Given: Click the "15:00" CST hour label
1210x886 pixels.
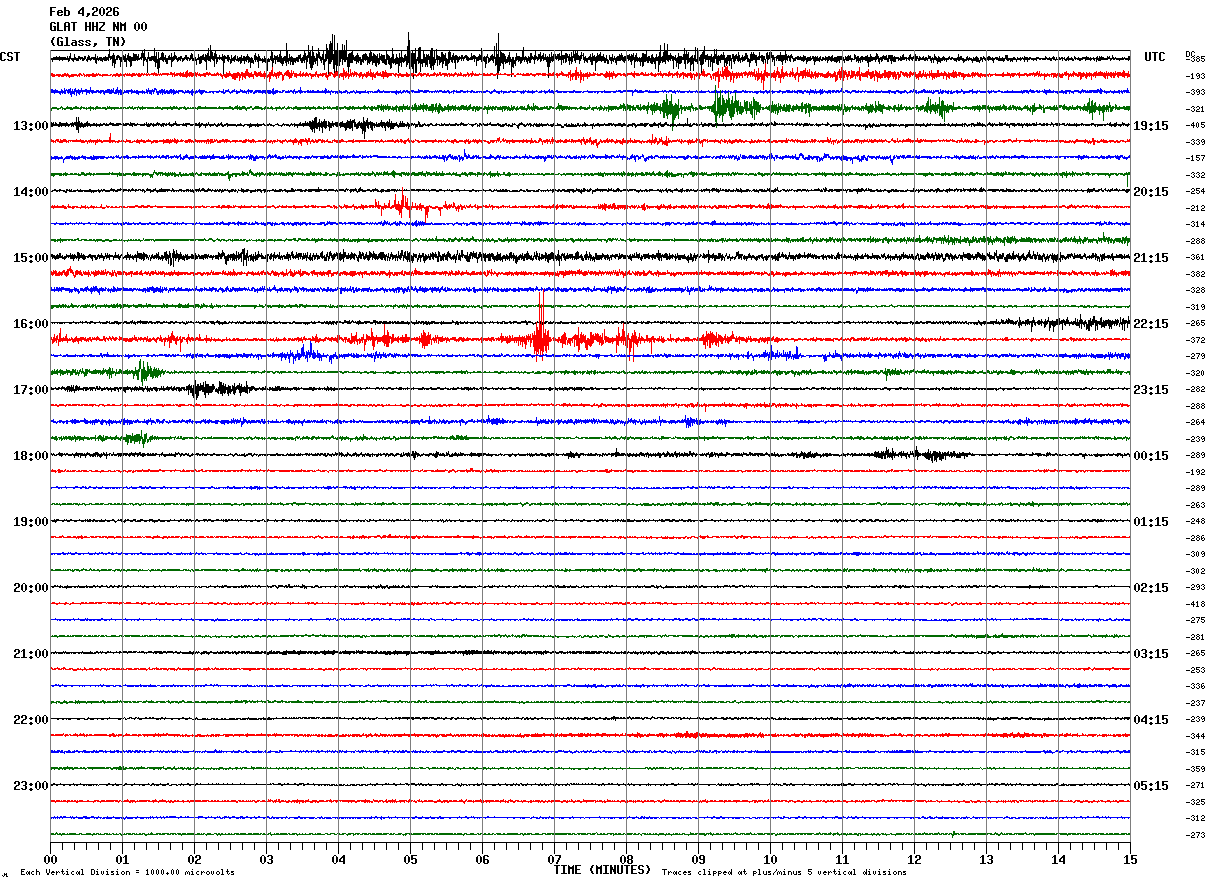Looking at the screenshot, I should pos(31,258).
